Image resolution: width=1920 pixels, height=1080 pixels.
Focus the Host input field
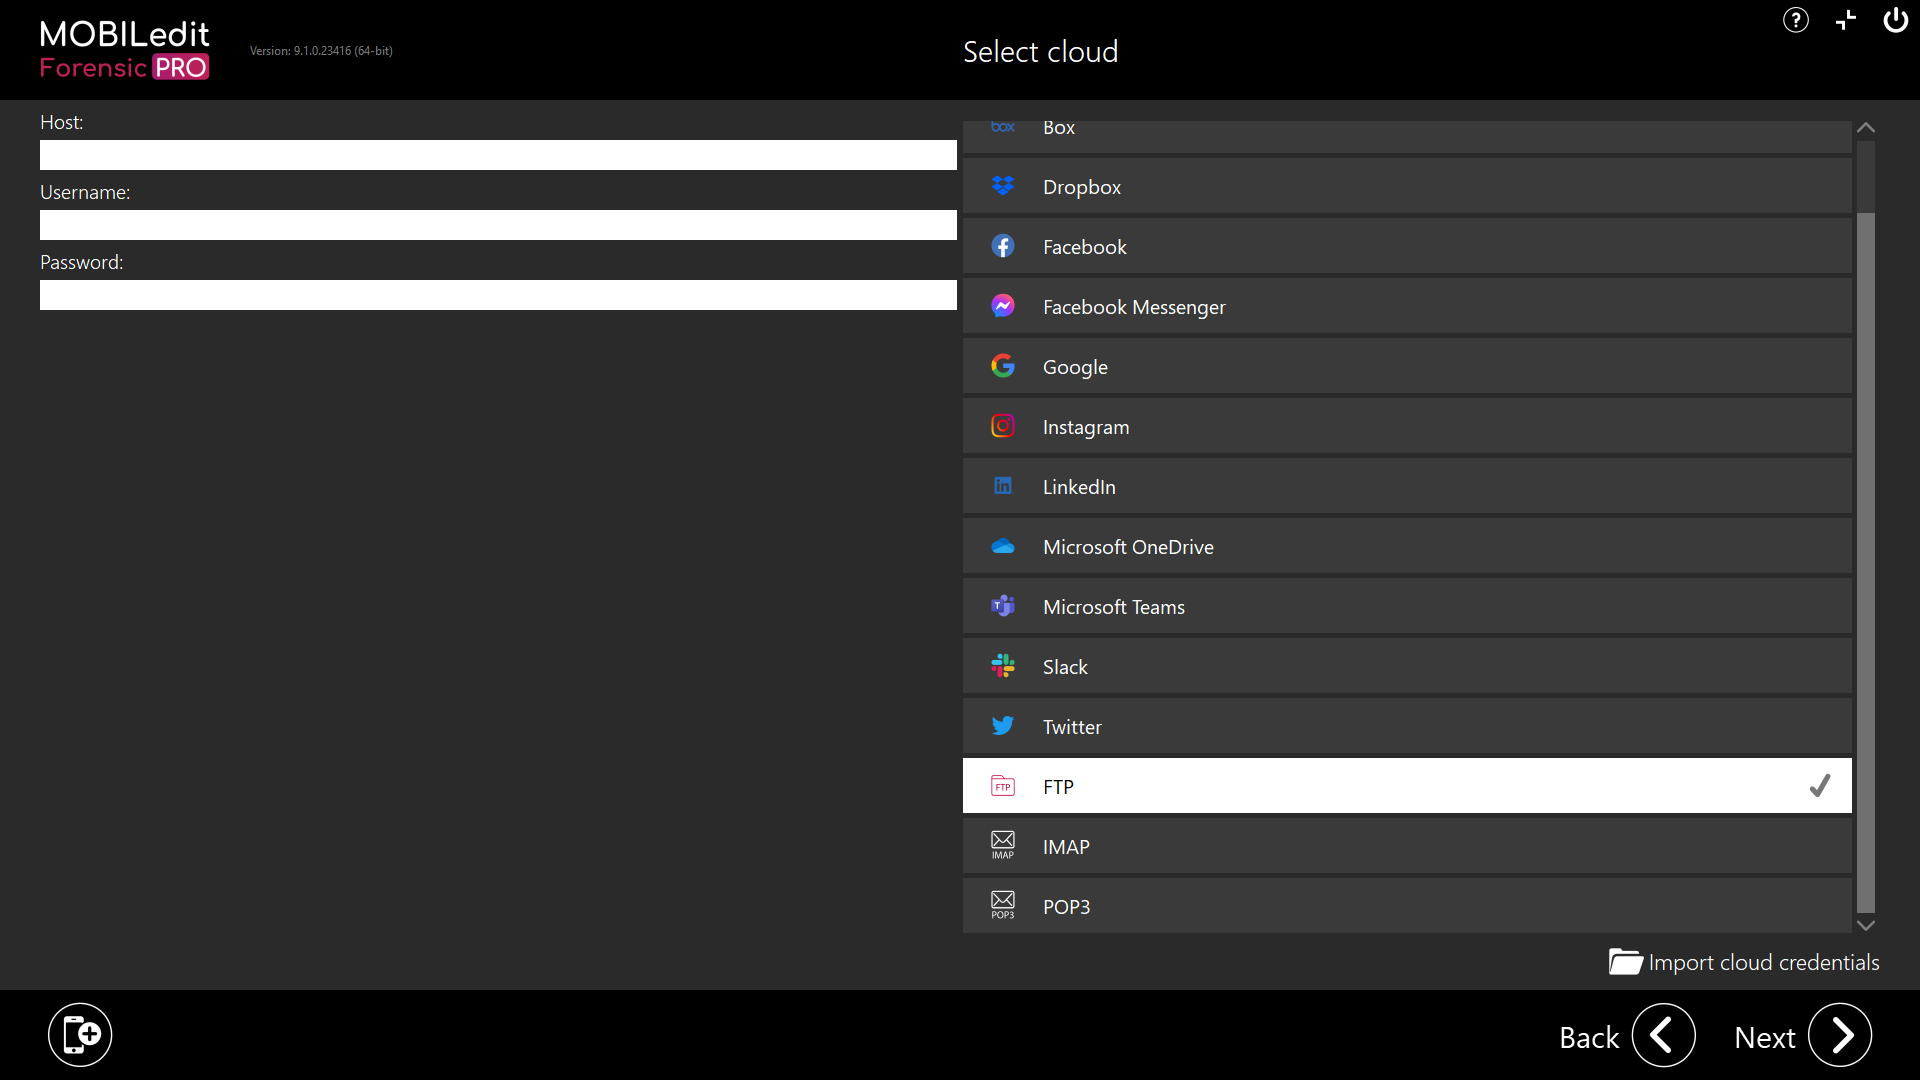pyautogui.click(x=498, y=155)
